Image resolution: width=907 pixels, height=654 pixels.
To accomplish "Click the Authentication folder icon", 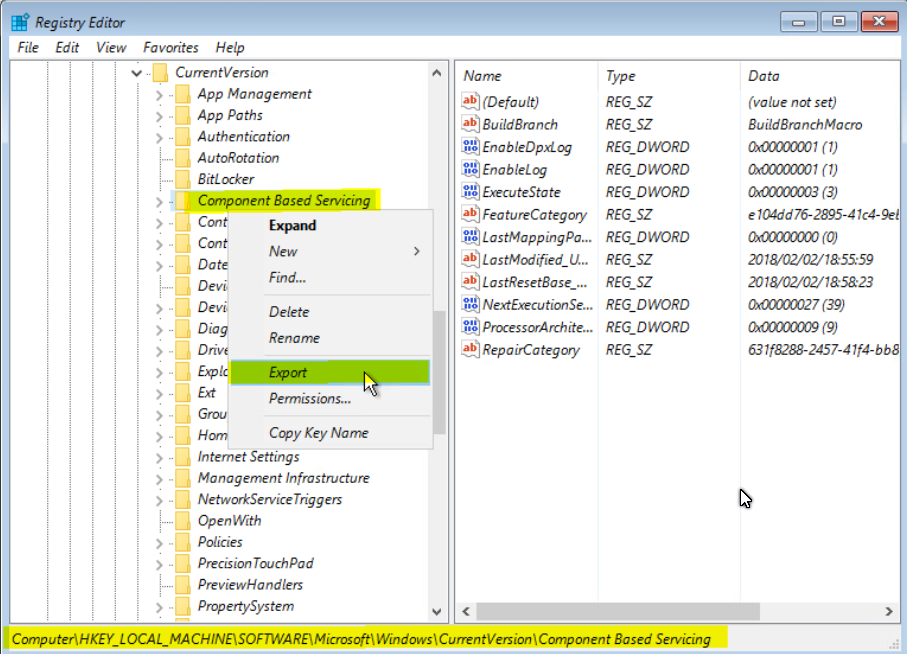I will 183,136.
